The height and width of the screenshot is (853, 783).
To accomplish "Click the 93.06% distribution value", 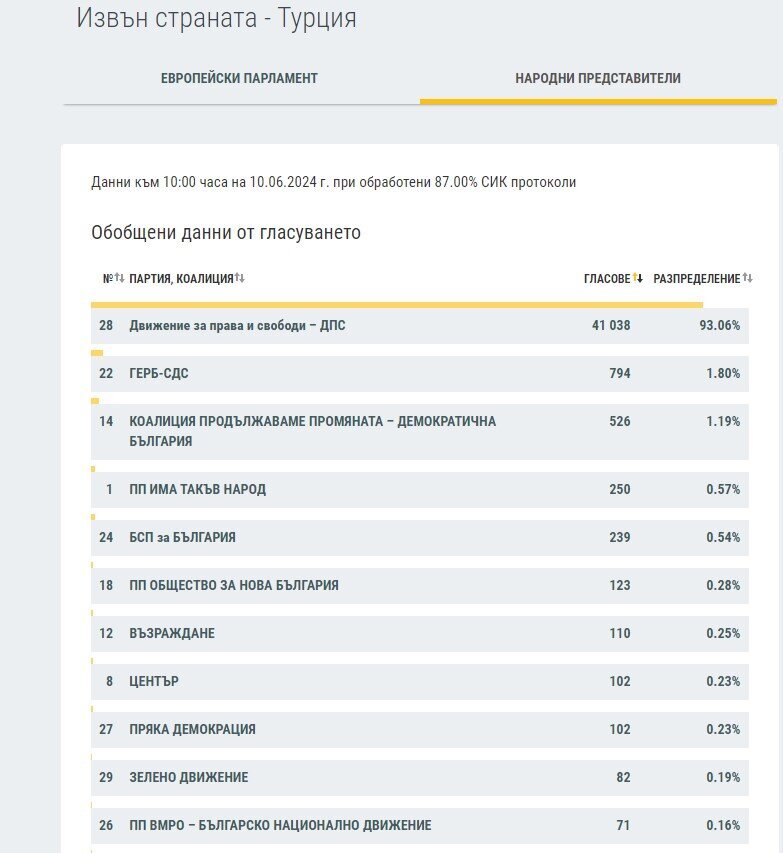I will (x=719, y=325).
